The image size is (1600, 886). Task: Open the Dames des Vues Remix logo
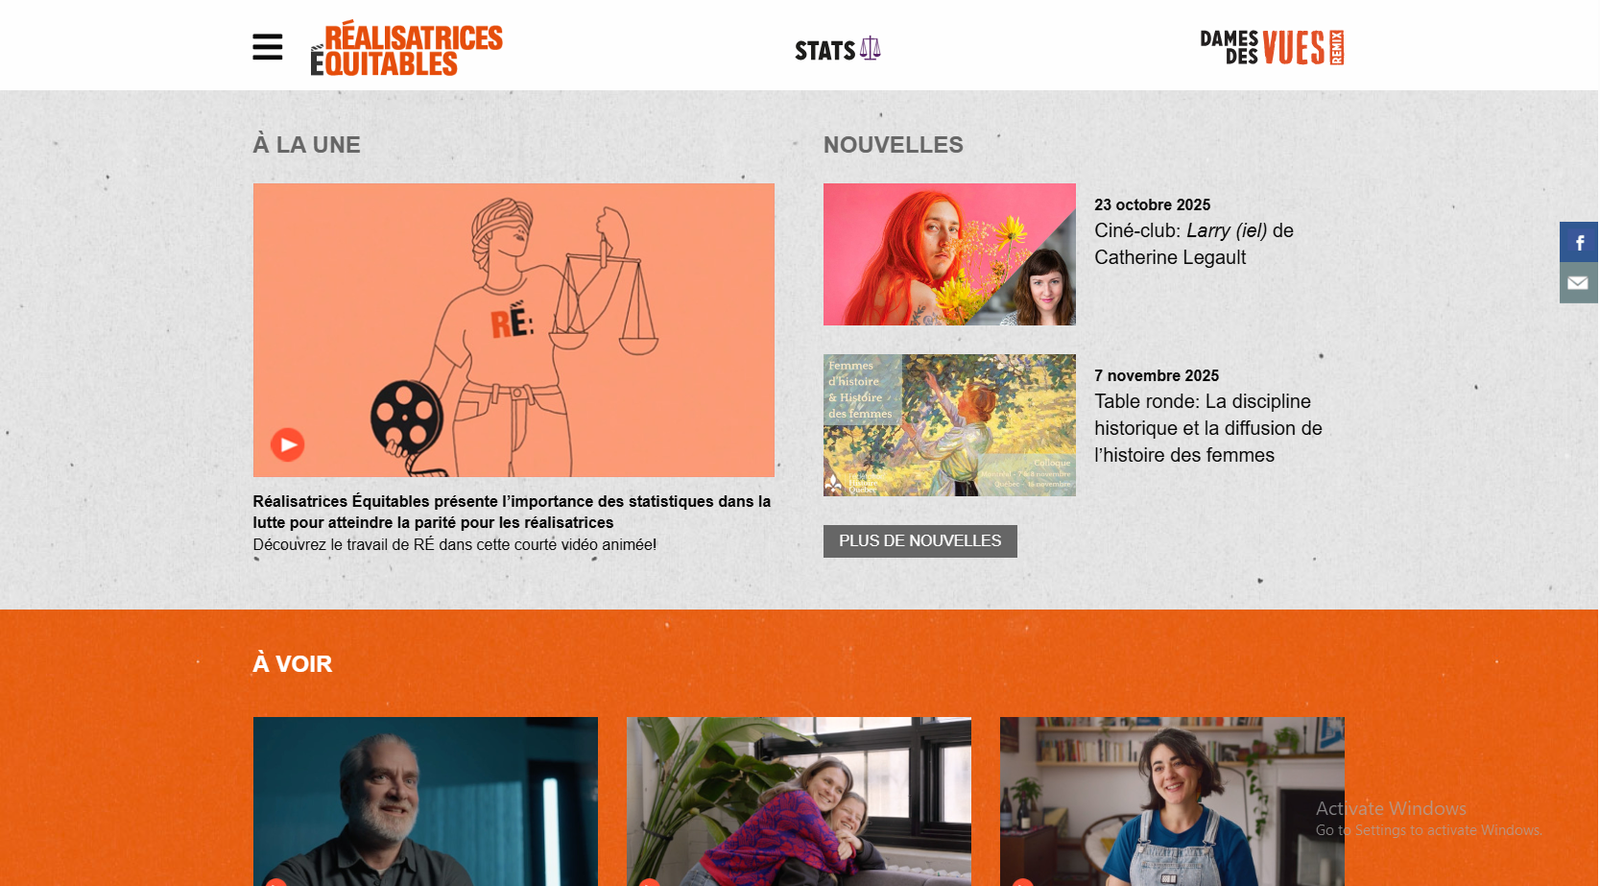pyautogui.click(x=1271, y=47)
